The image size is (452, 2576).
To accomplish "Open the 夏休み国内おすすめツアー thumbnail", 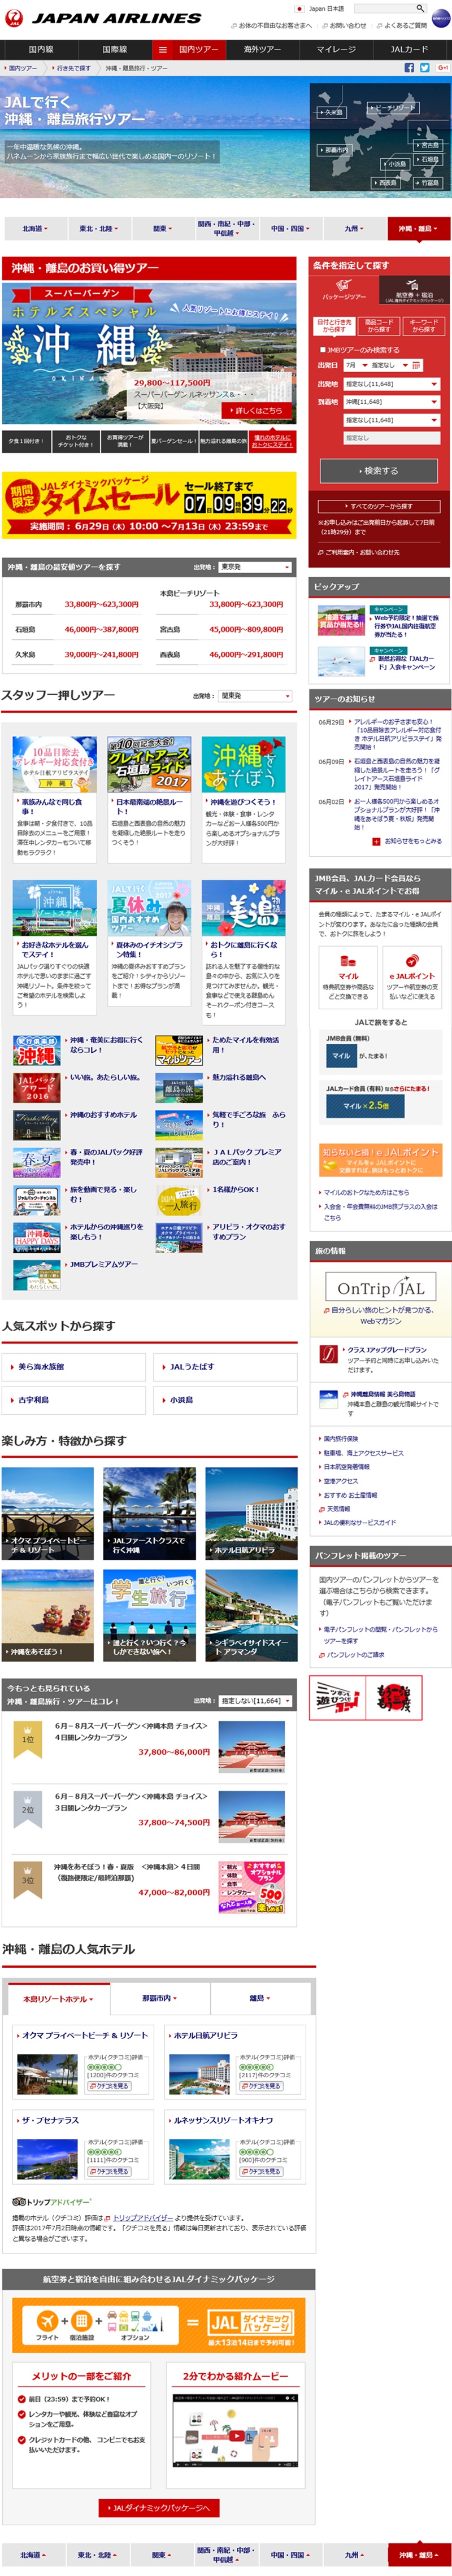I will point(149,908).
